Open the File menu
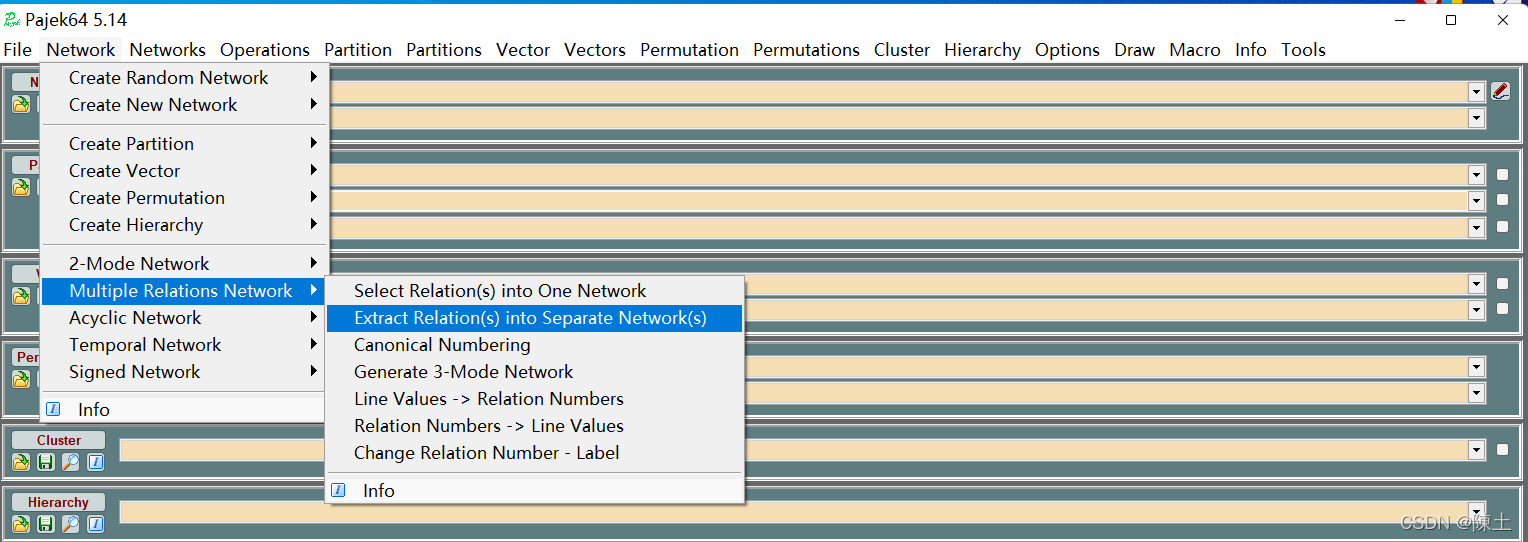Image resolution: width=1528 pixels, height=542 pixels. [x=18, y=50]
